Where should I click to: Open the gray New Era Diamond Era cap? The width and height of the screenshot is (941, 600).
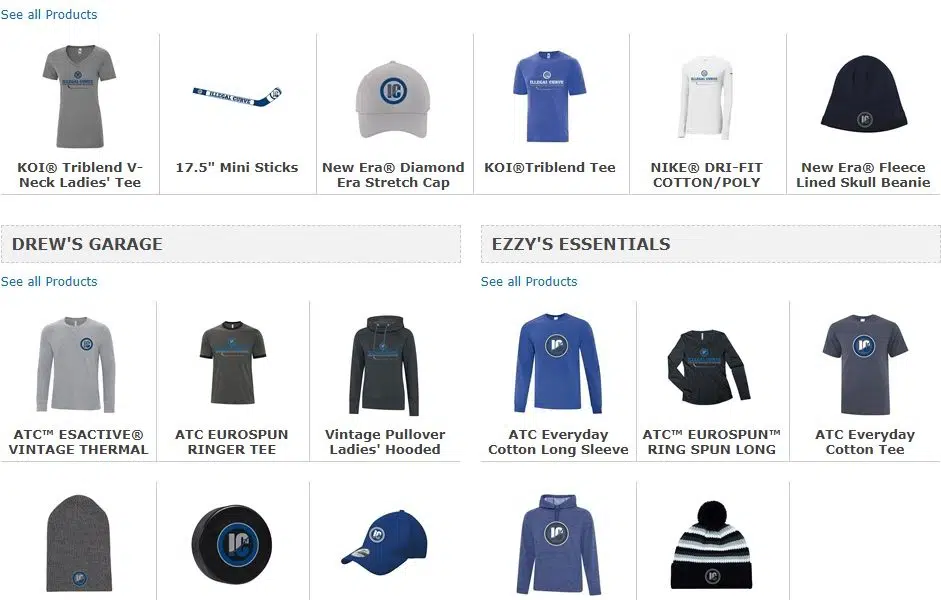coord(393,99)
